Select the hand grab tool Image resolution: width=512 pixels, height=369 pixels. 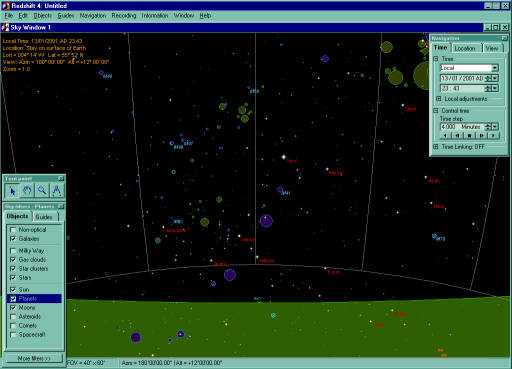(x=27, y=191)
